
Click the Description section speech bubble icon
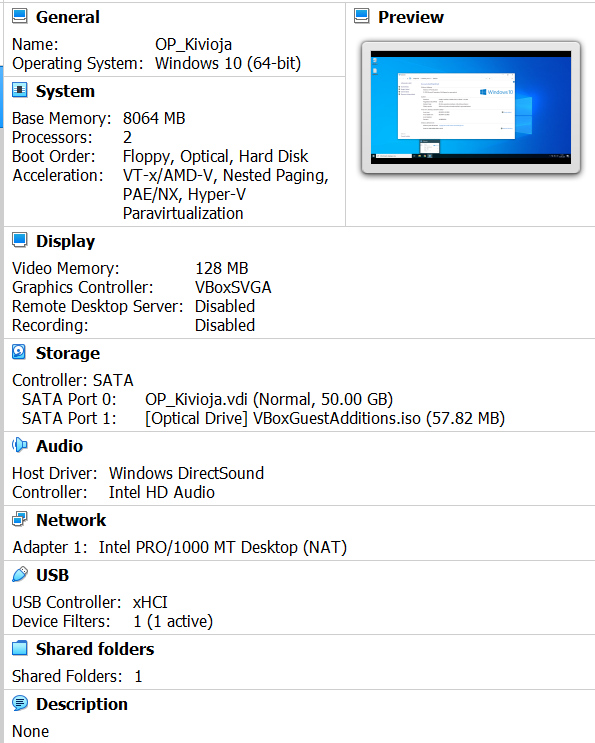coord(19,703)
